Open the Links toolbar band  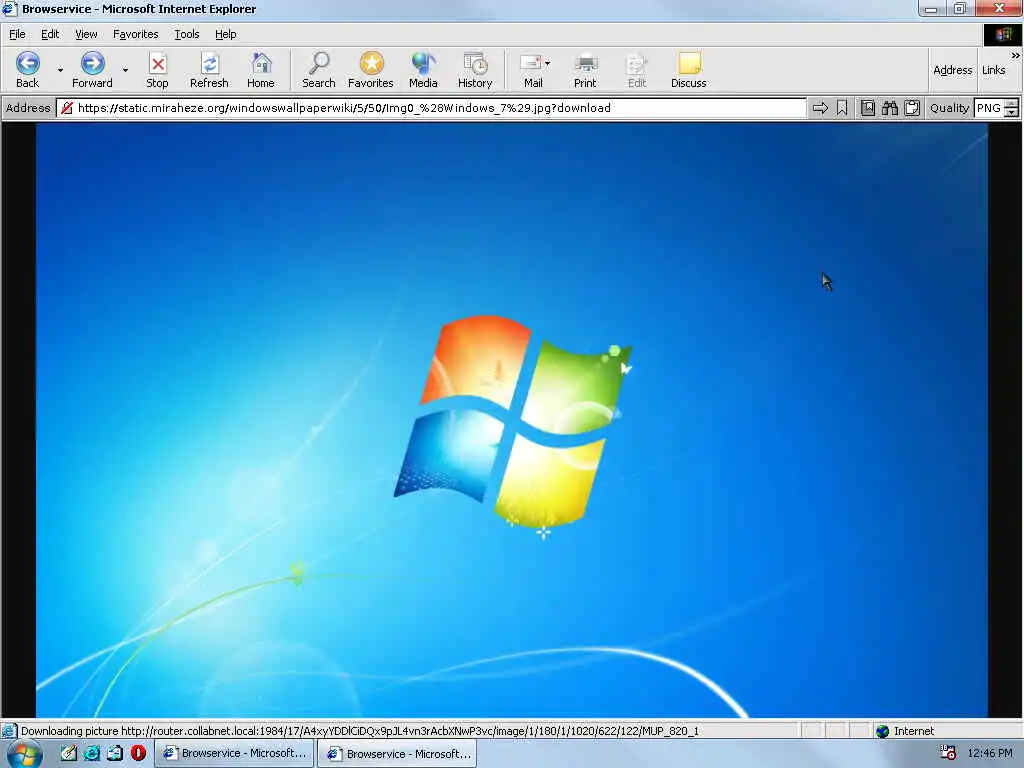point(993,70)
